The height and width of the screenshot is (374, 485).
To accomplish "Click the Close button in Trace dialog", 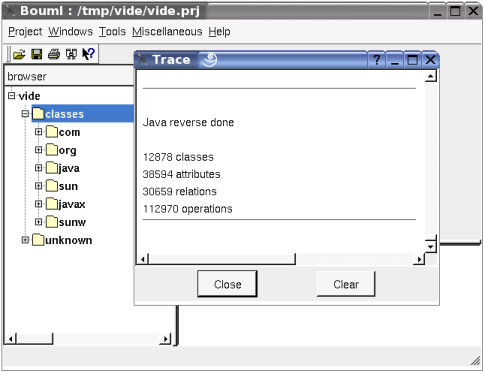I will tap(227, 284).
